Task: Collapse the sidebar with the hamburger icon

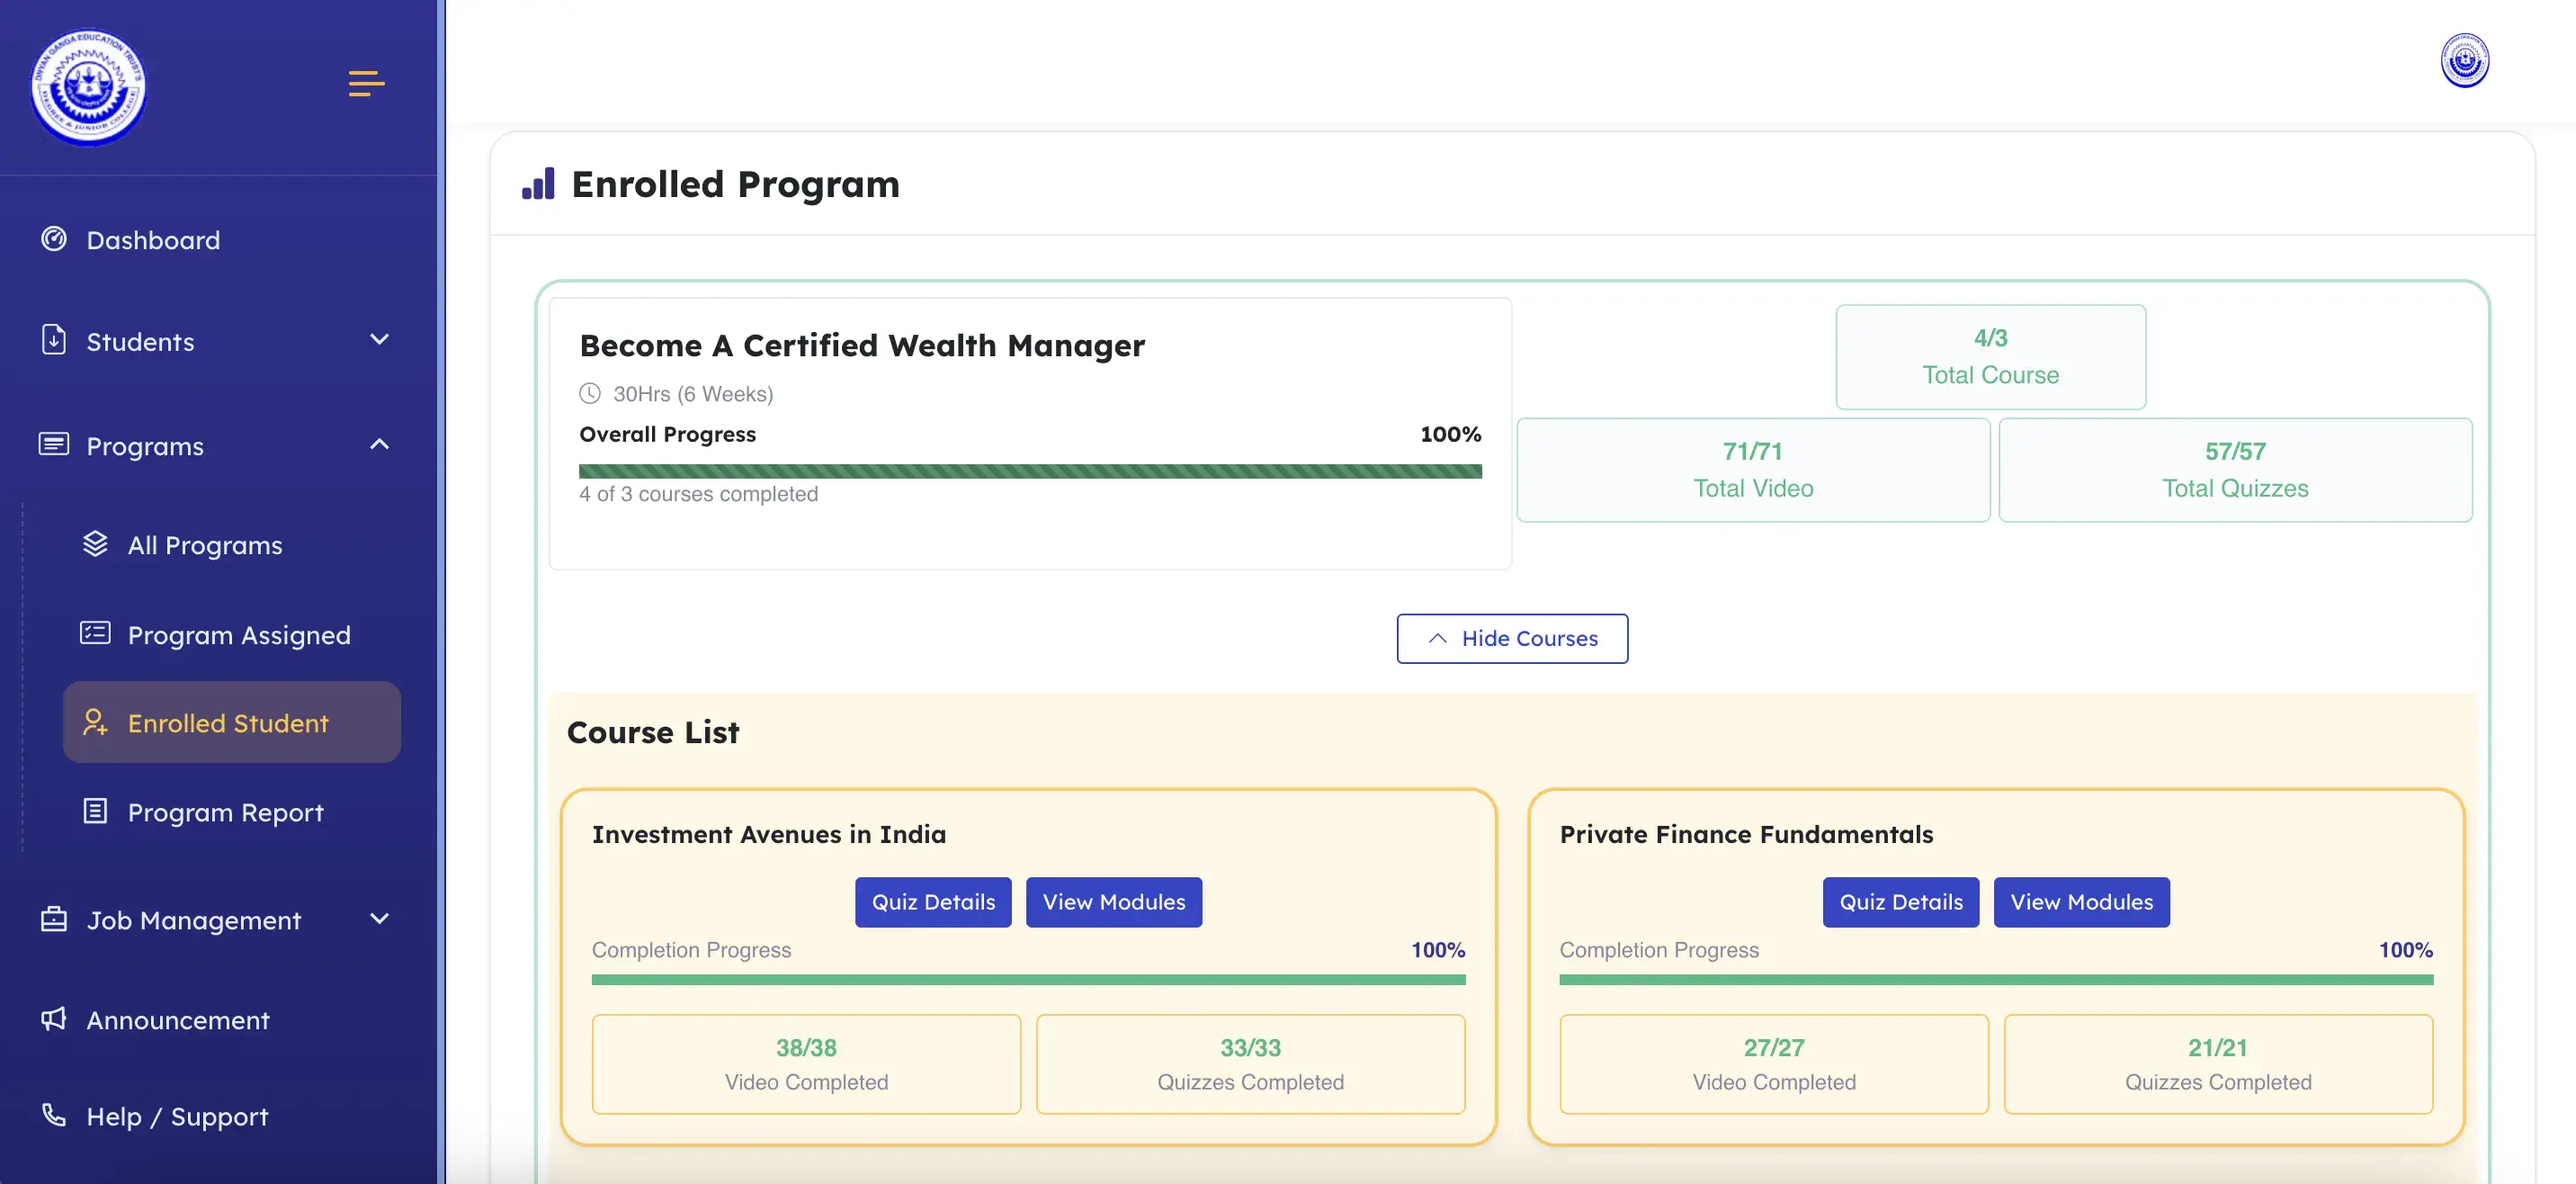Action: [366, 84]
